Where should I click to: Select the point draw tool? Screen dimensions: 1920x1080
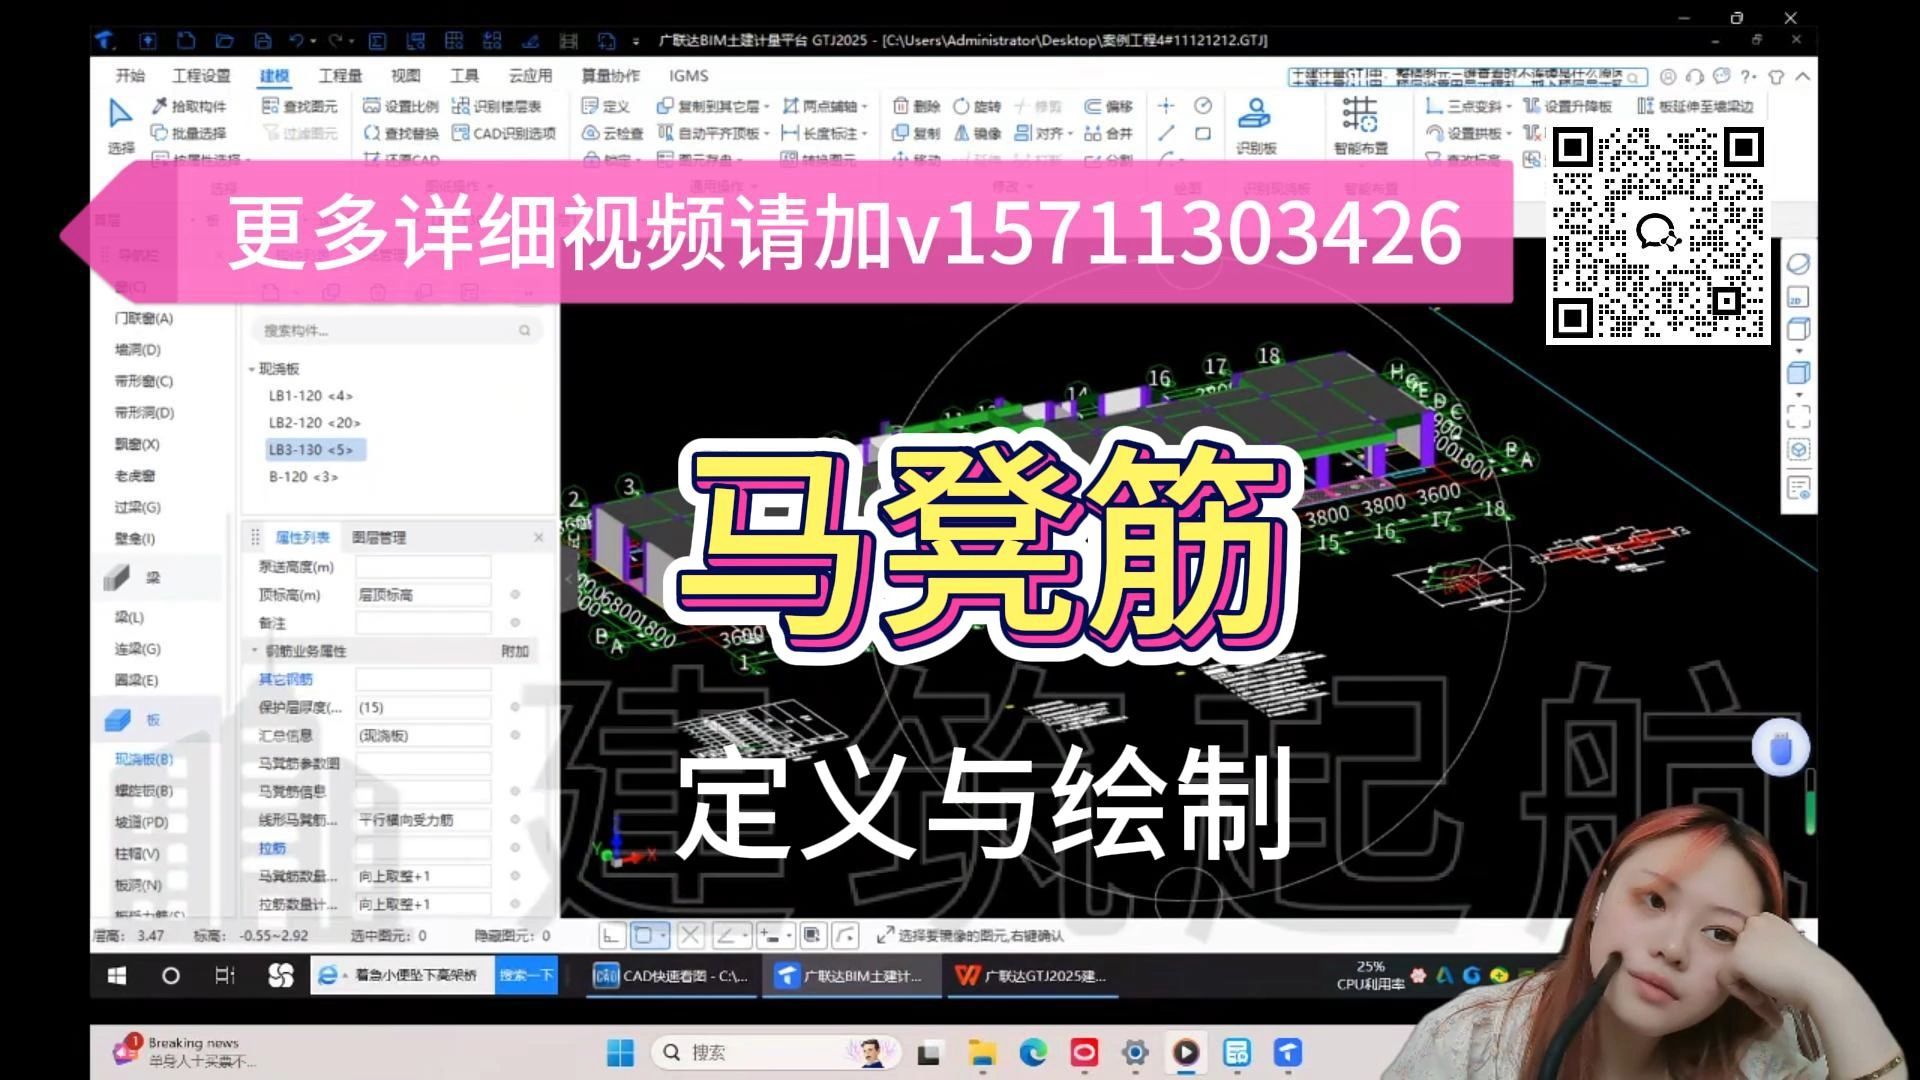click(1166, 106)
